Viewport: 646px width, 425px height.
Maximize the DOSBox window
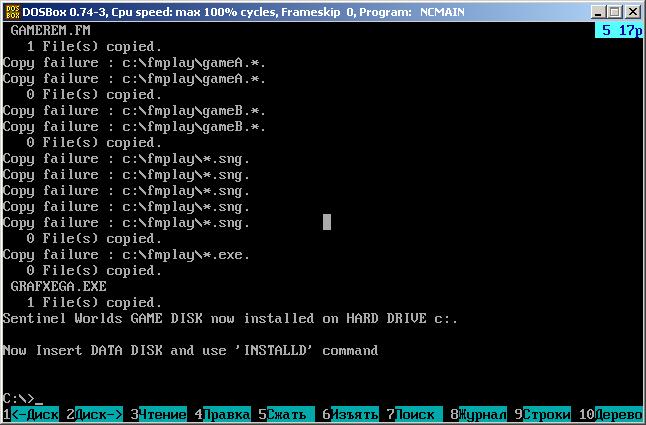click(x=614, y=12)
